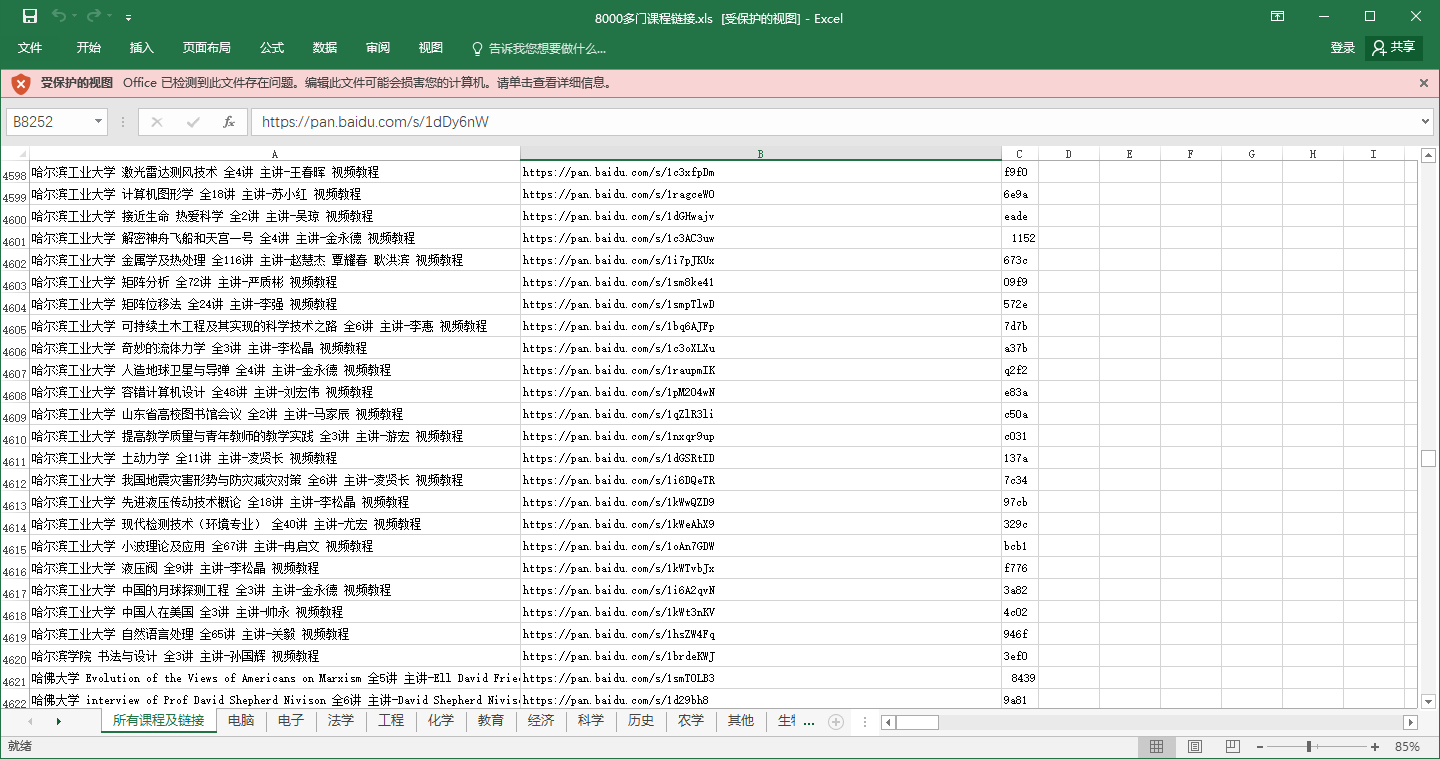
Task: Switch to Normal view icon
Action: [x=1156, y=747]
